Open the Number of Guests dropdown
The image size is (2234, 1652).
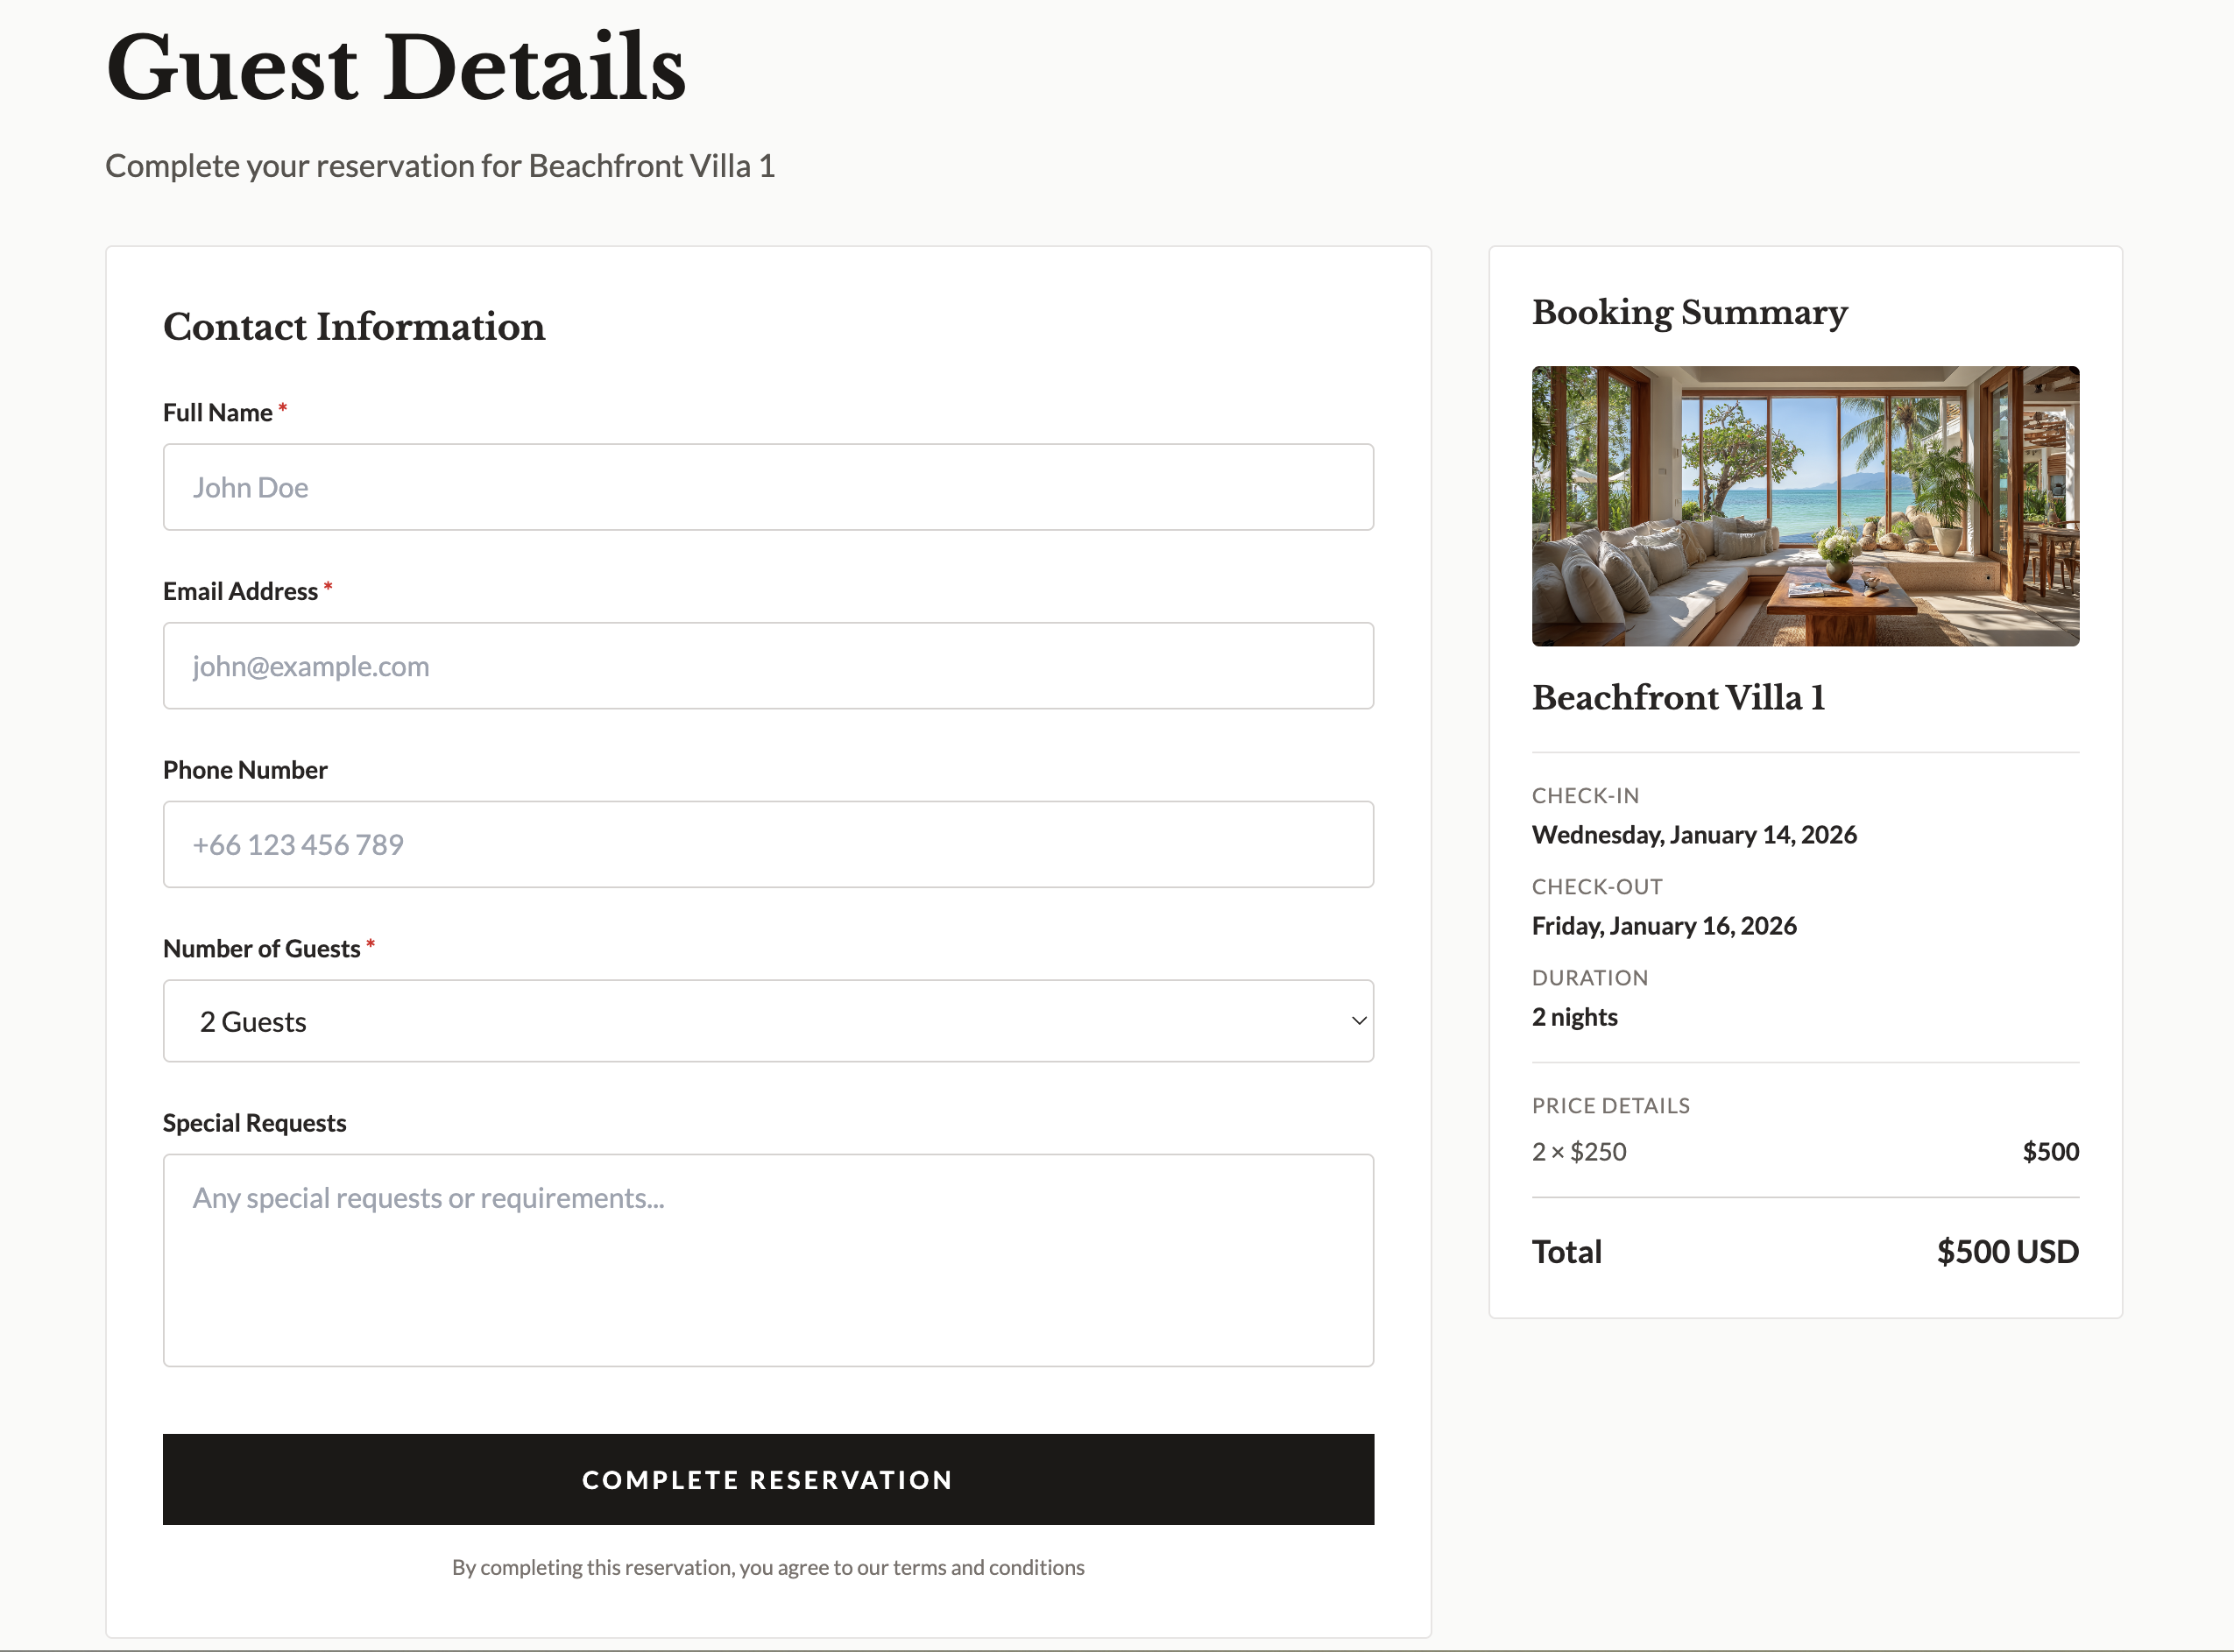click(x=768, y=1021)
